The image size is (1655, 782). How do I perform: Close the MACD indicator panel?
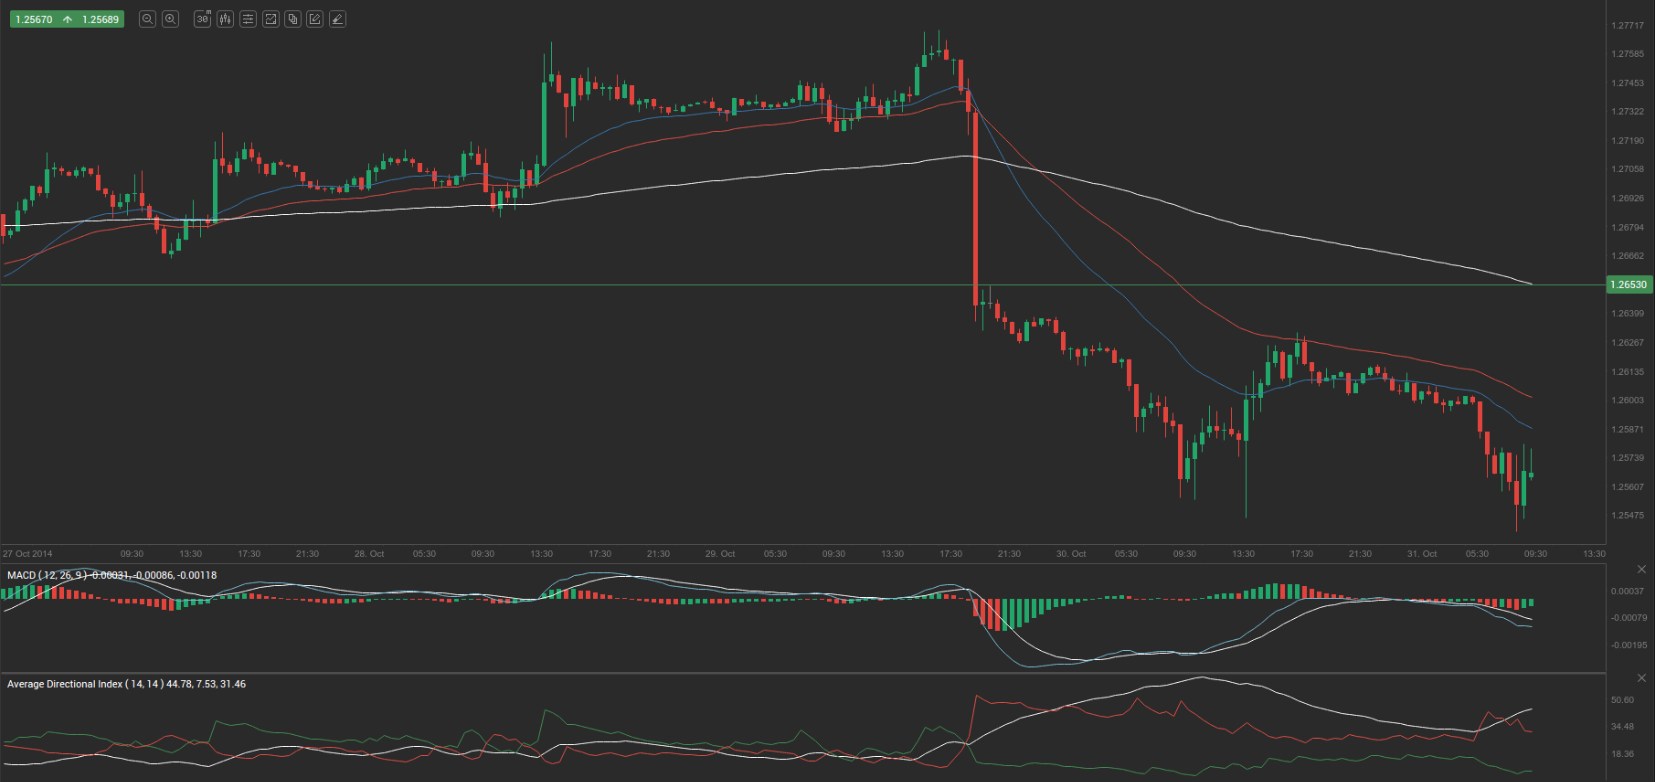(x=1641, y=569)
